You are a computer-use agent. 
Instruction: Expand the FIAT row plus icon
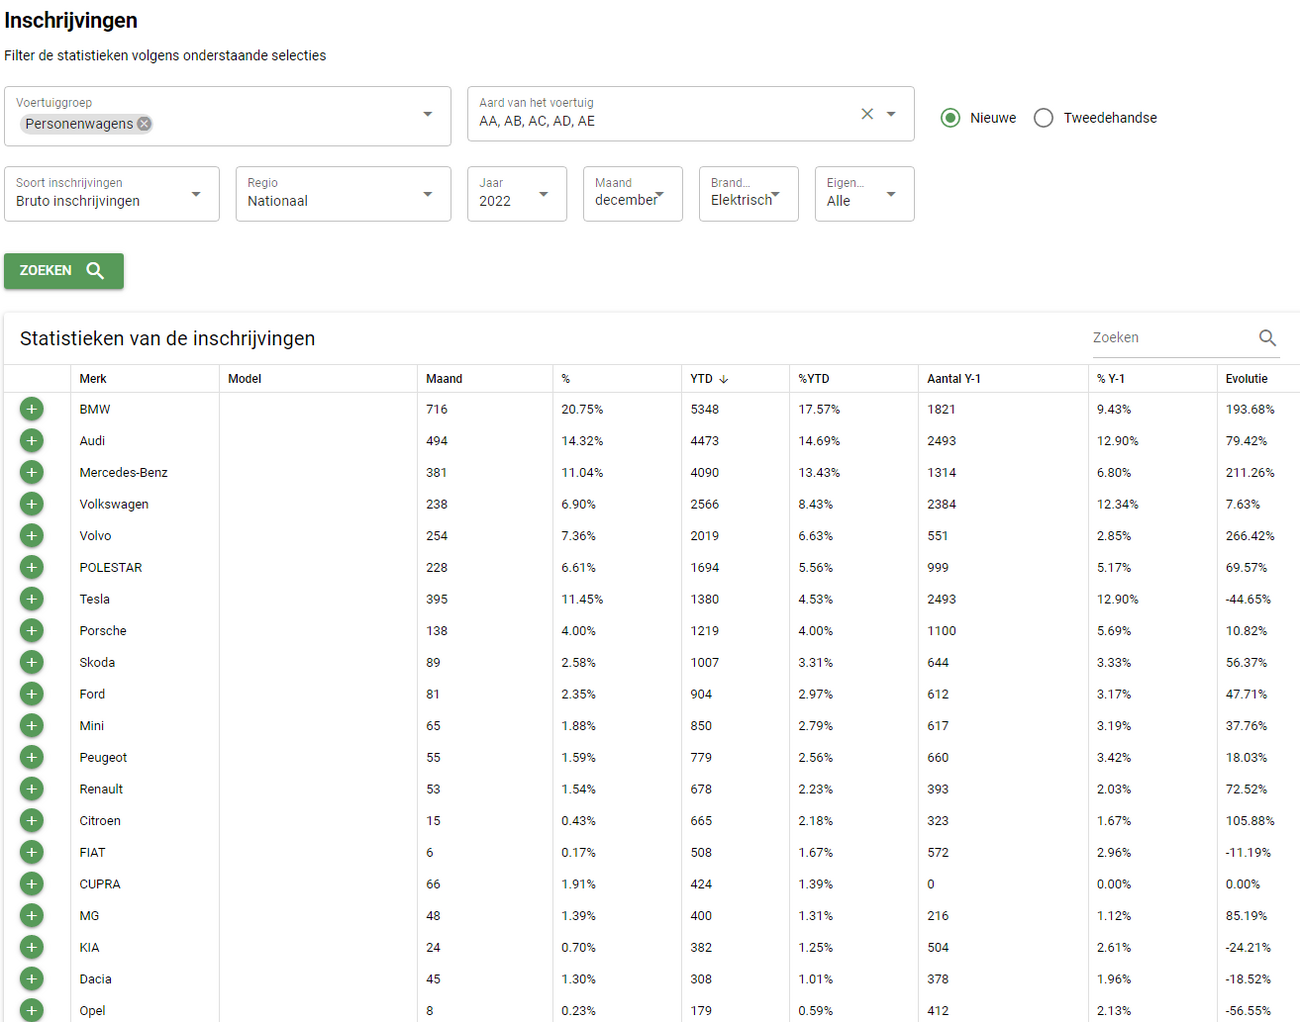click(x=32, y=852)
